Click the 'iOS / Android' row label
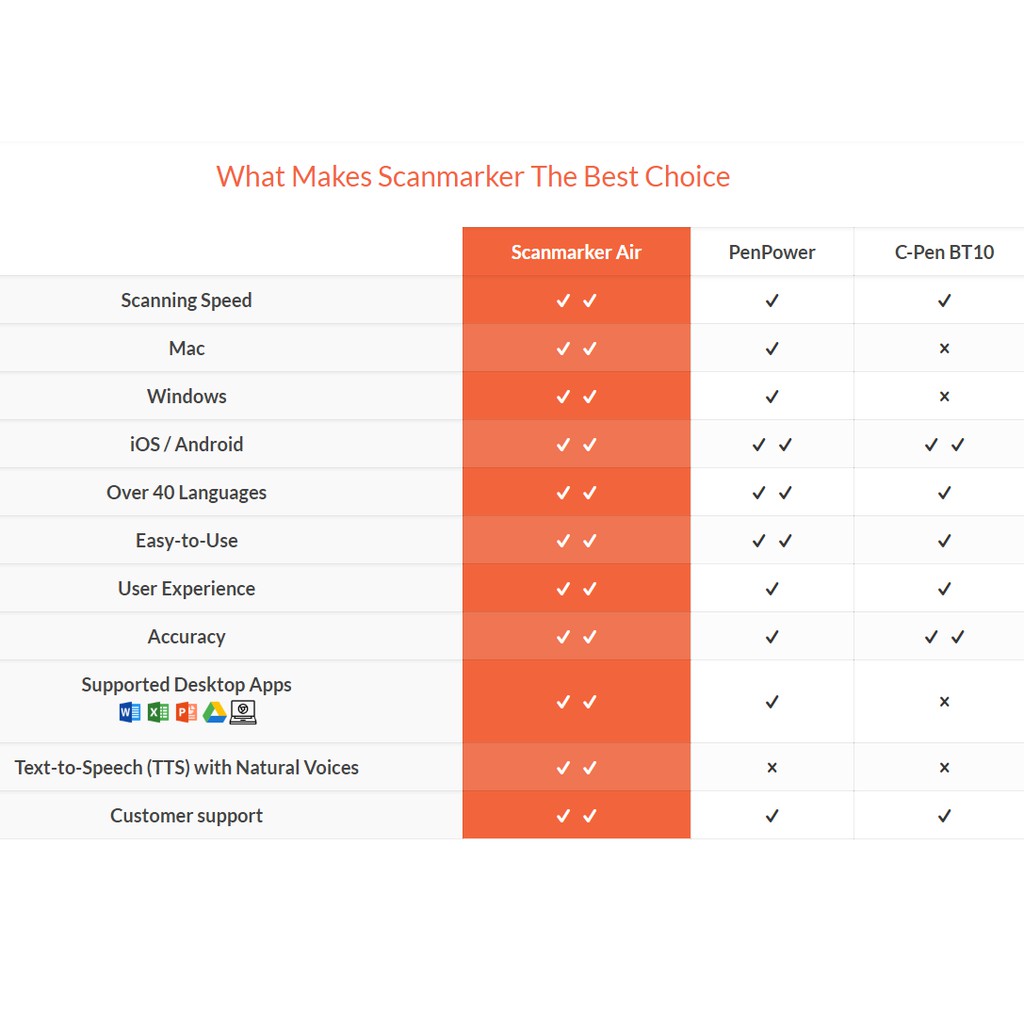The height and width of the screenshot is (1024, 1024). coord(187,445)
